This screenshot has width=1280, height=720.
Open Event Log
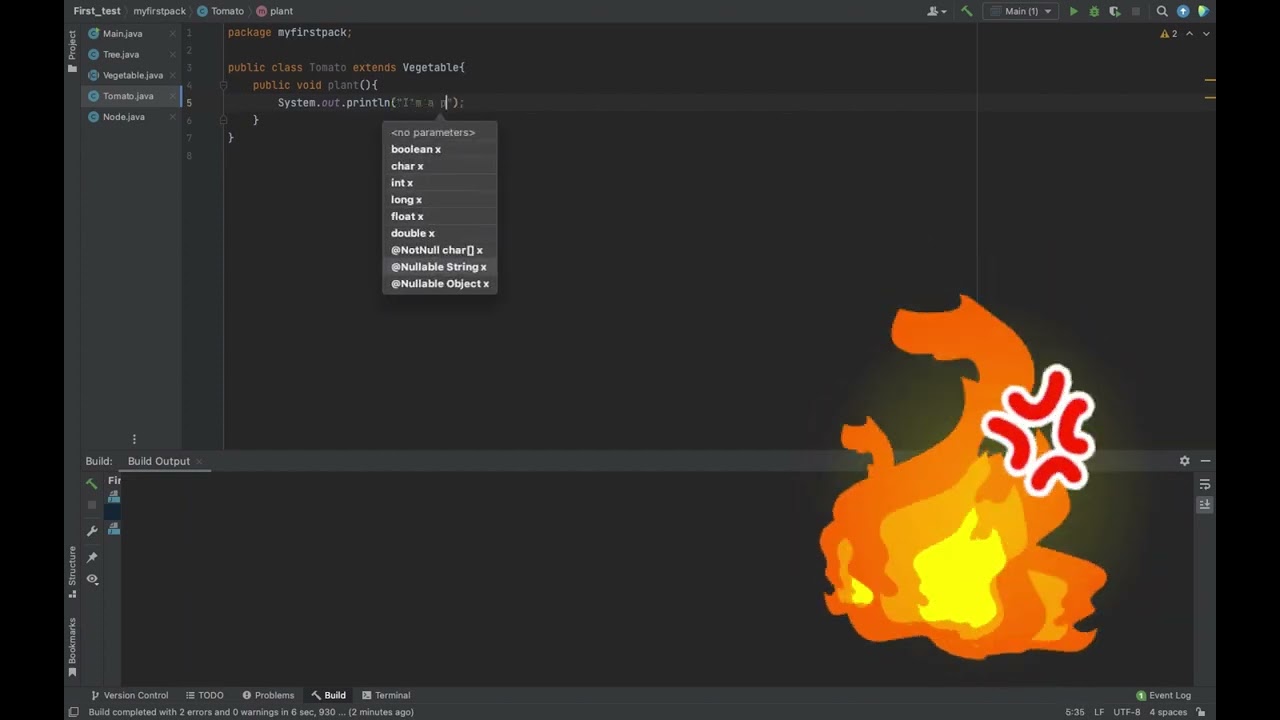[x=1163, y=695]
